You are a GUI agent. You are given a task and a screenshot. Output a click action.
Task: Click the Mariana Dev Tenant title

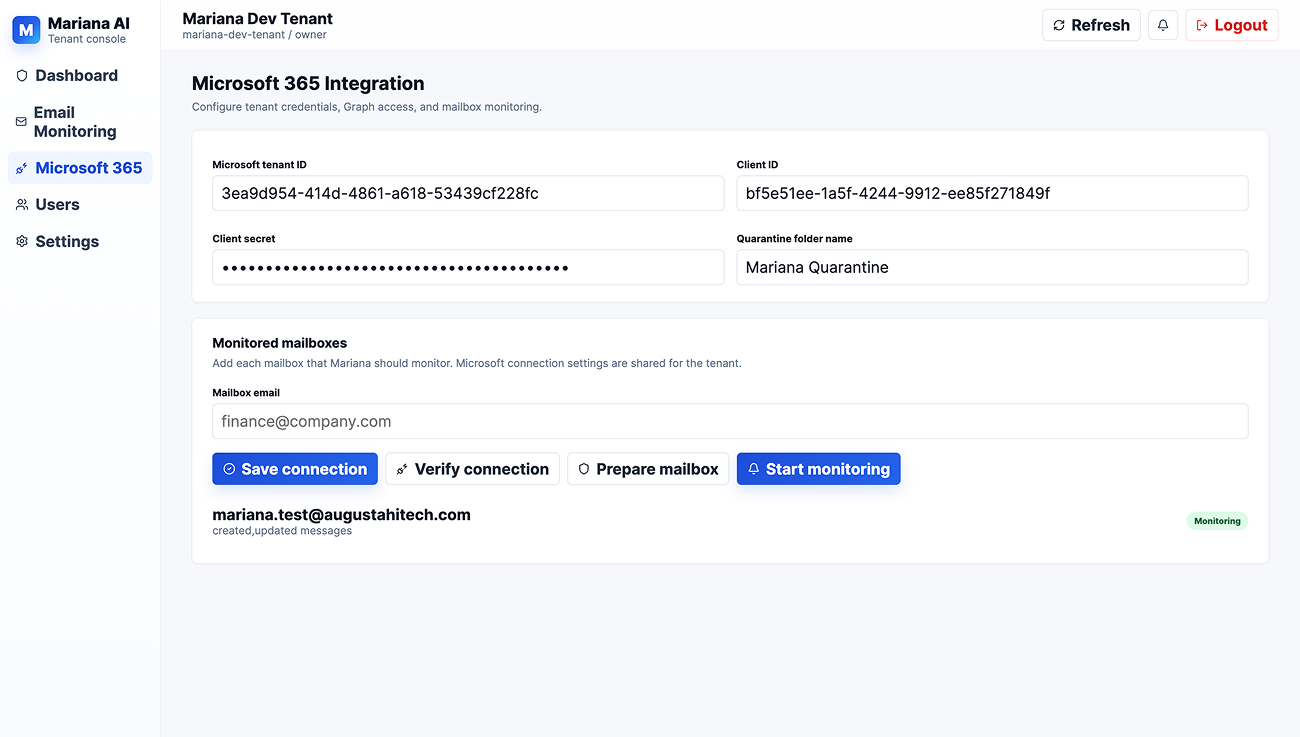pos(258,18)
